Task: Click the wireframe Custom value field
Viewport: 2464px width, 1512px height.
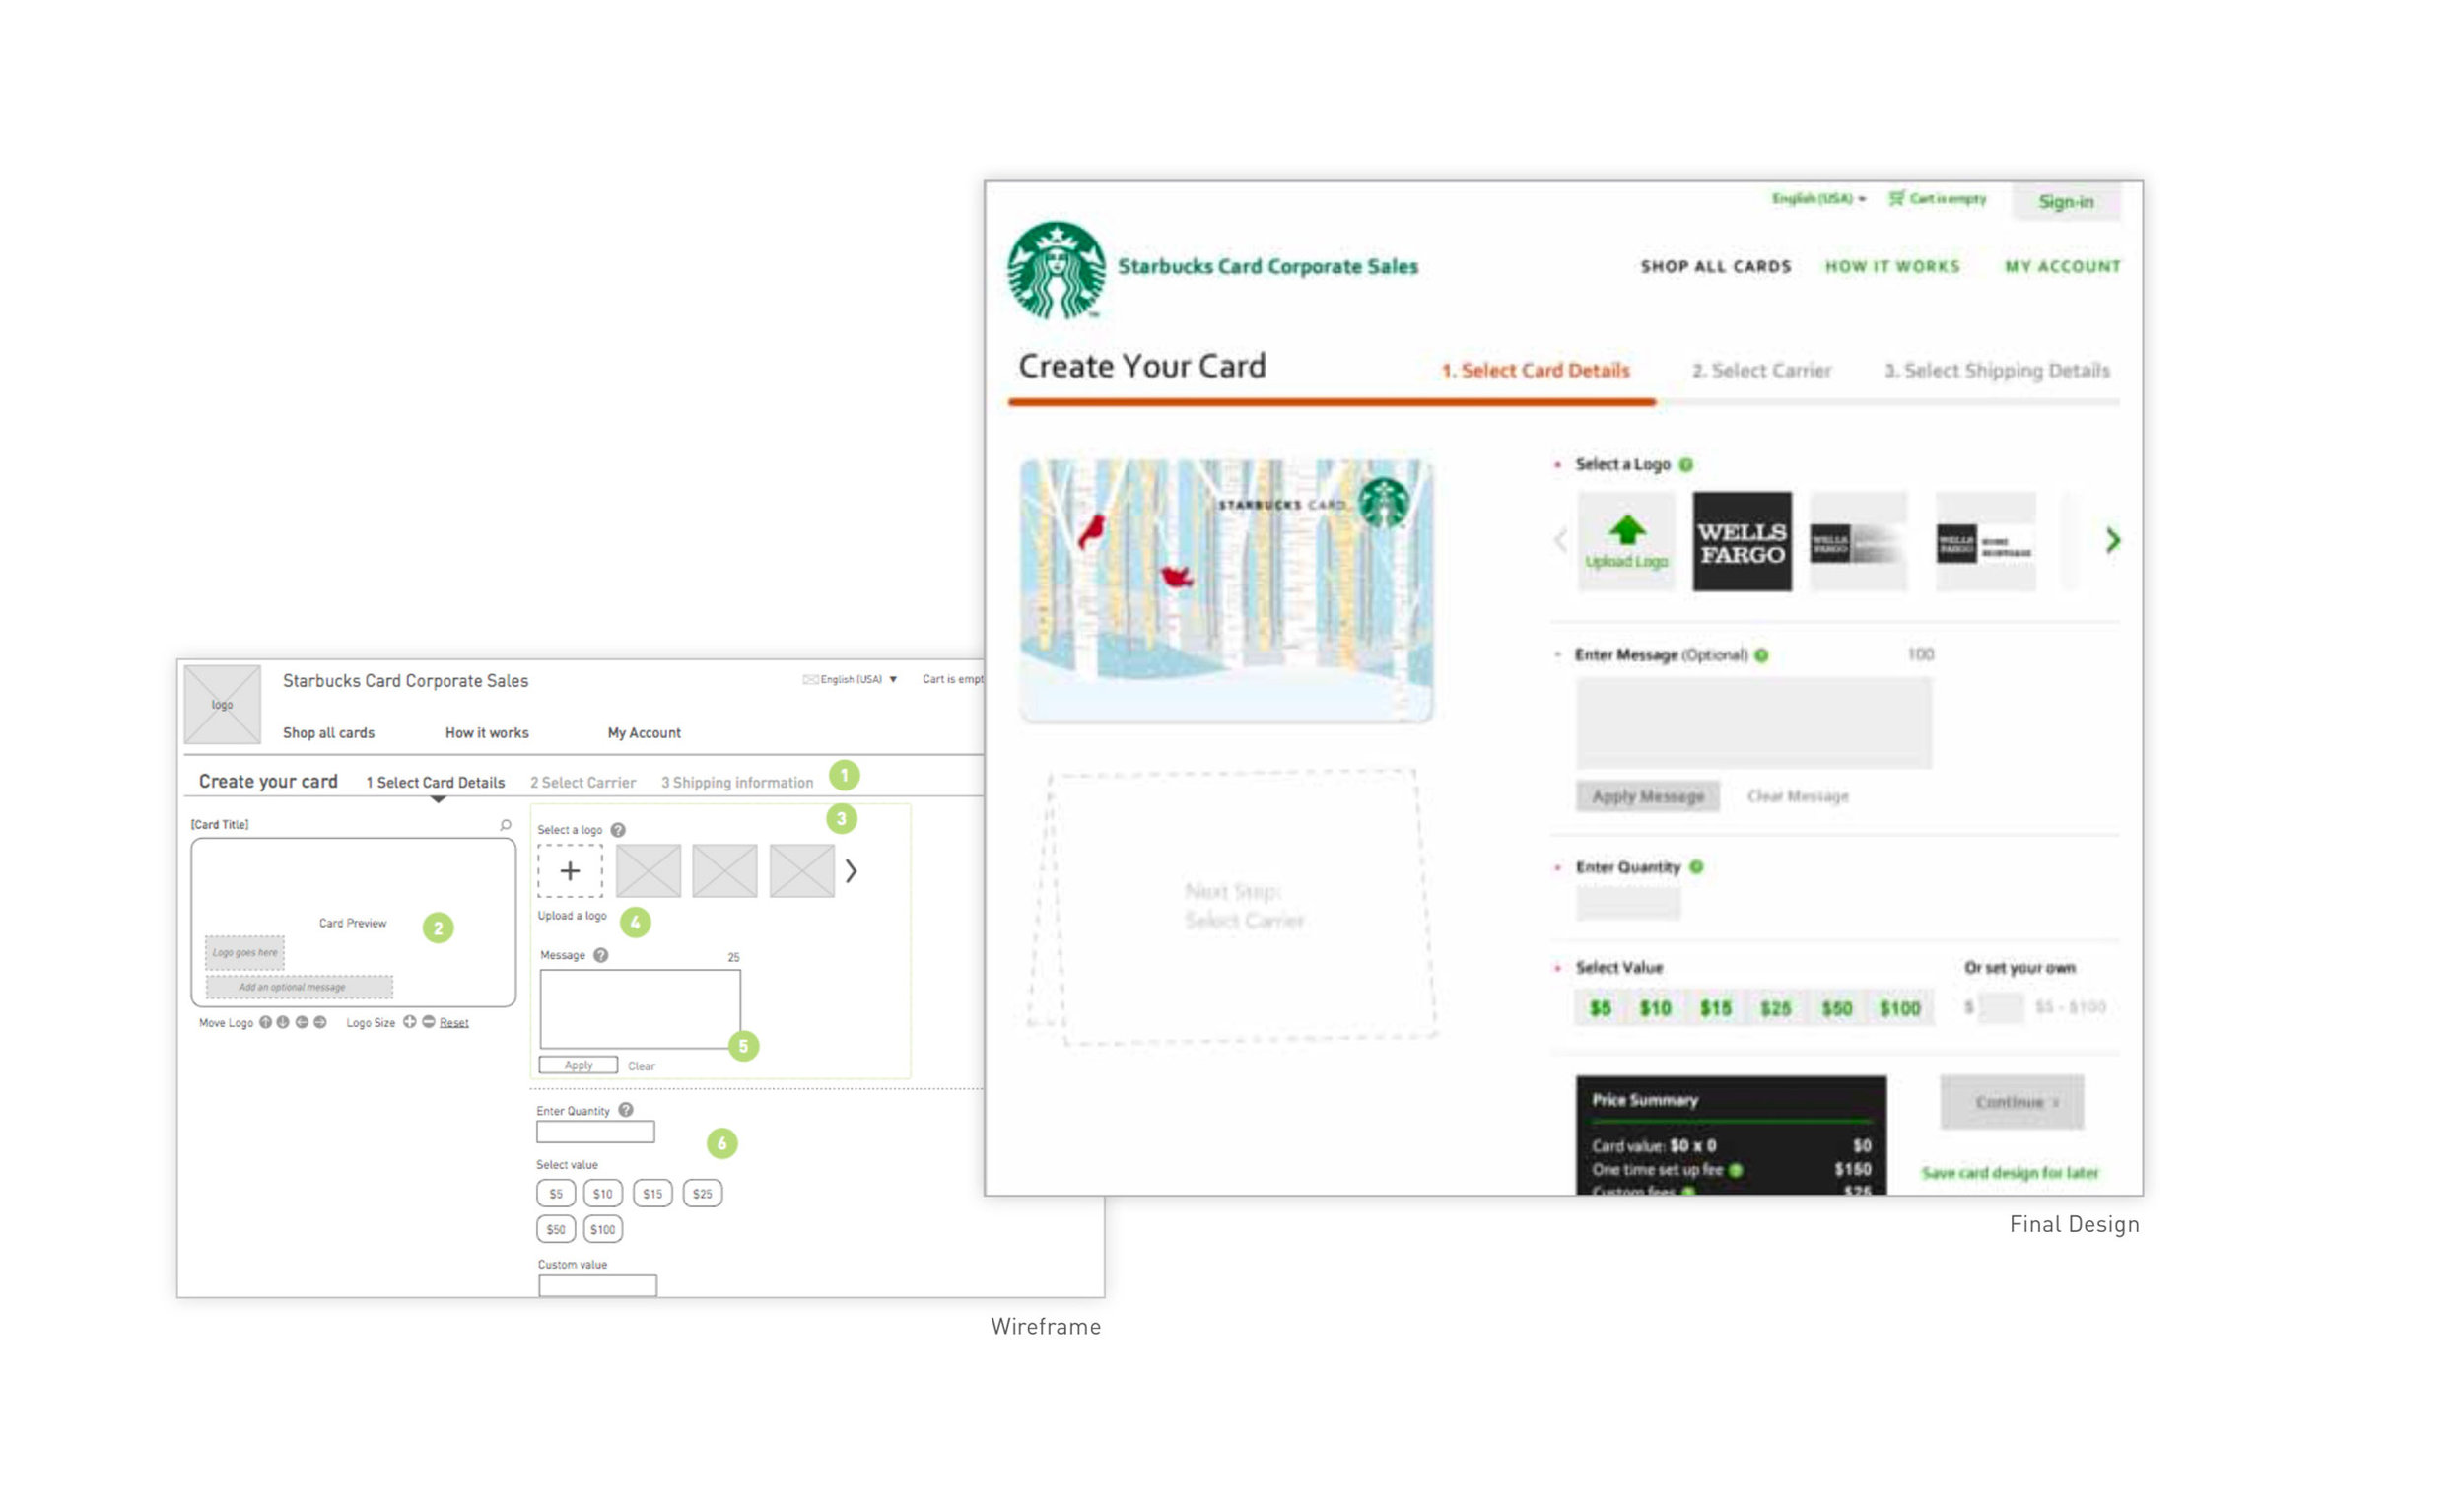Action: (598, 1286)
